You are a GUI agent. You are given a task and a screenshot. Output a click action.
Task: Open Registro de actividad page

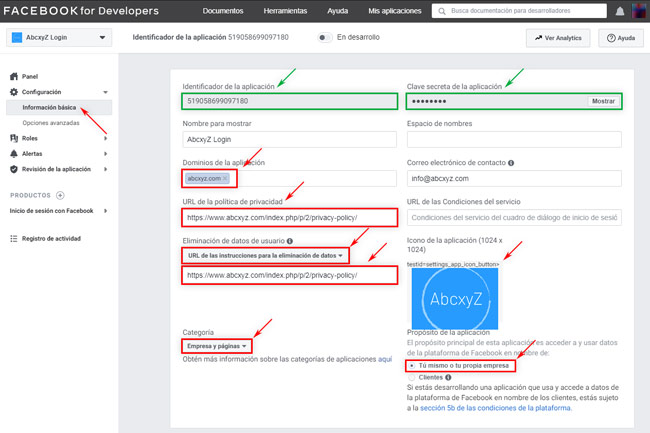point(51,239)
